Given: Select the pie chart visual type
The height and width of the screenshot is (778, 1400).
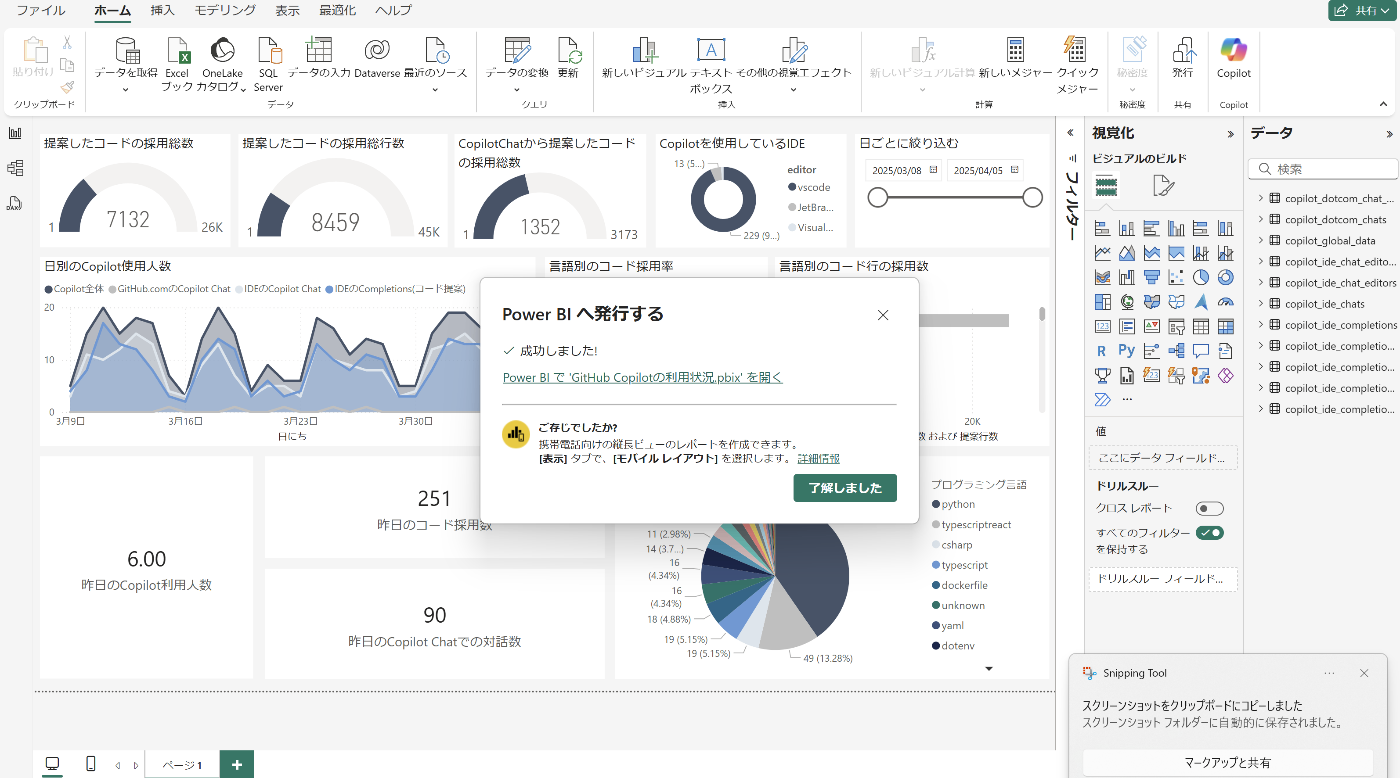Looking at the screenshot, I should pyautogui.click(x=1200, y=277).
